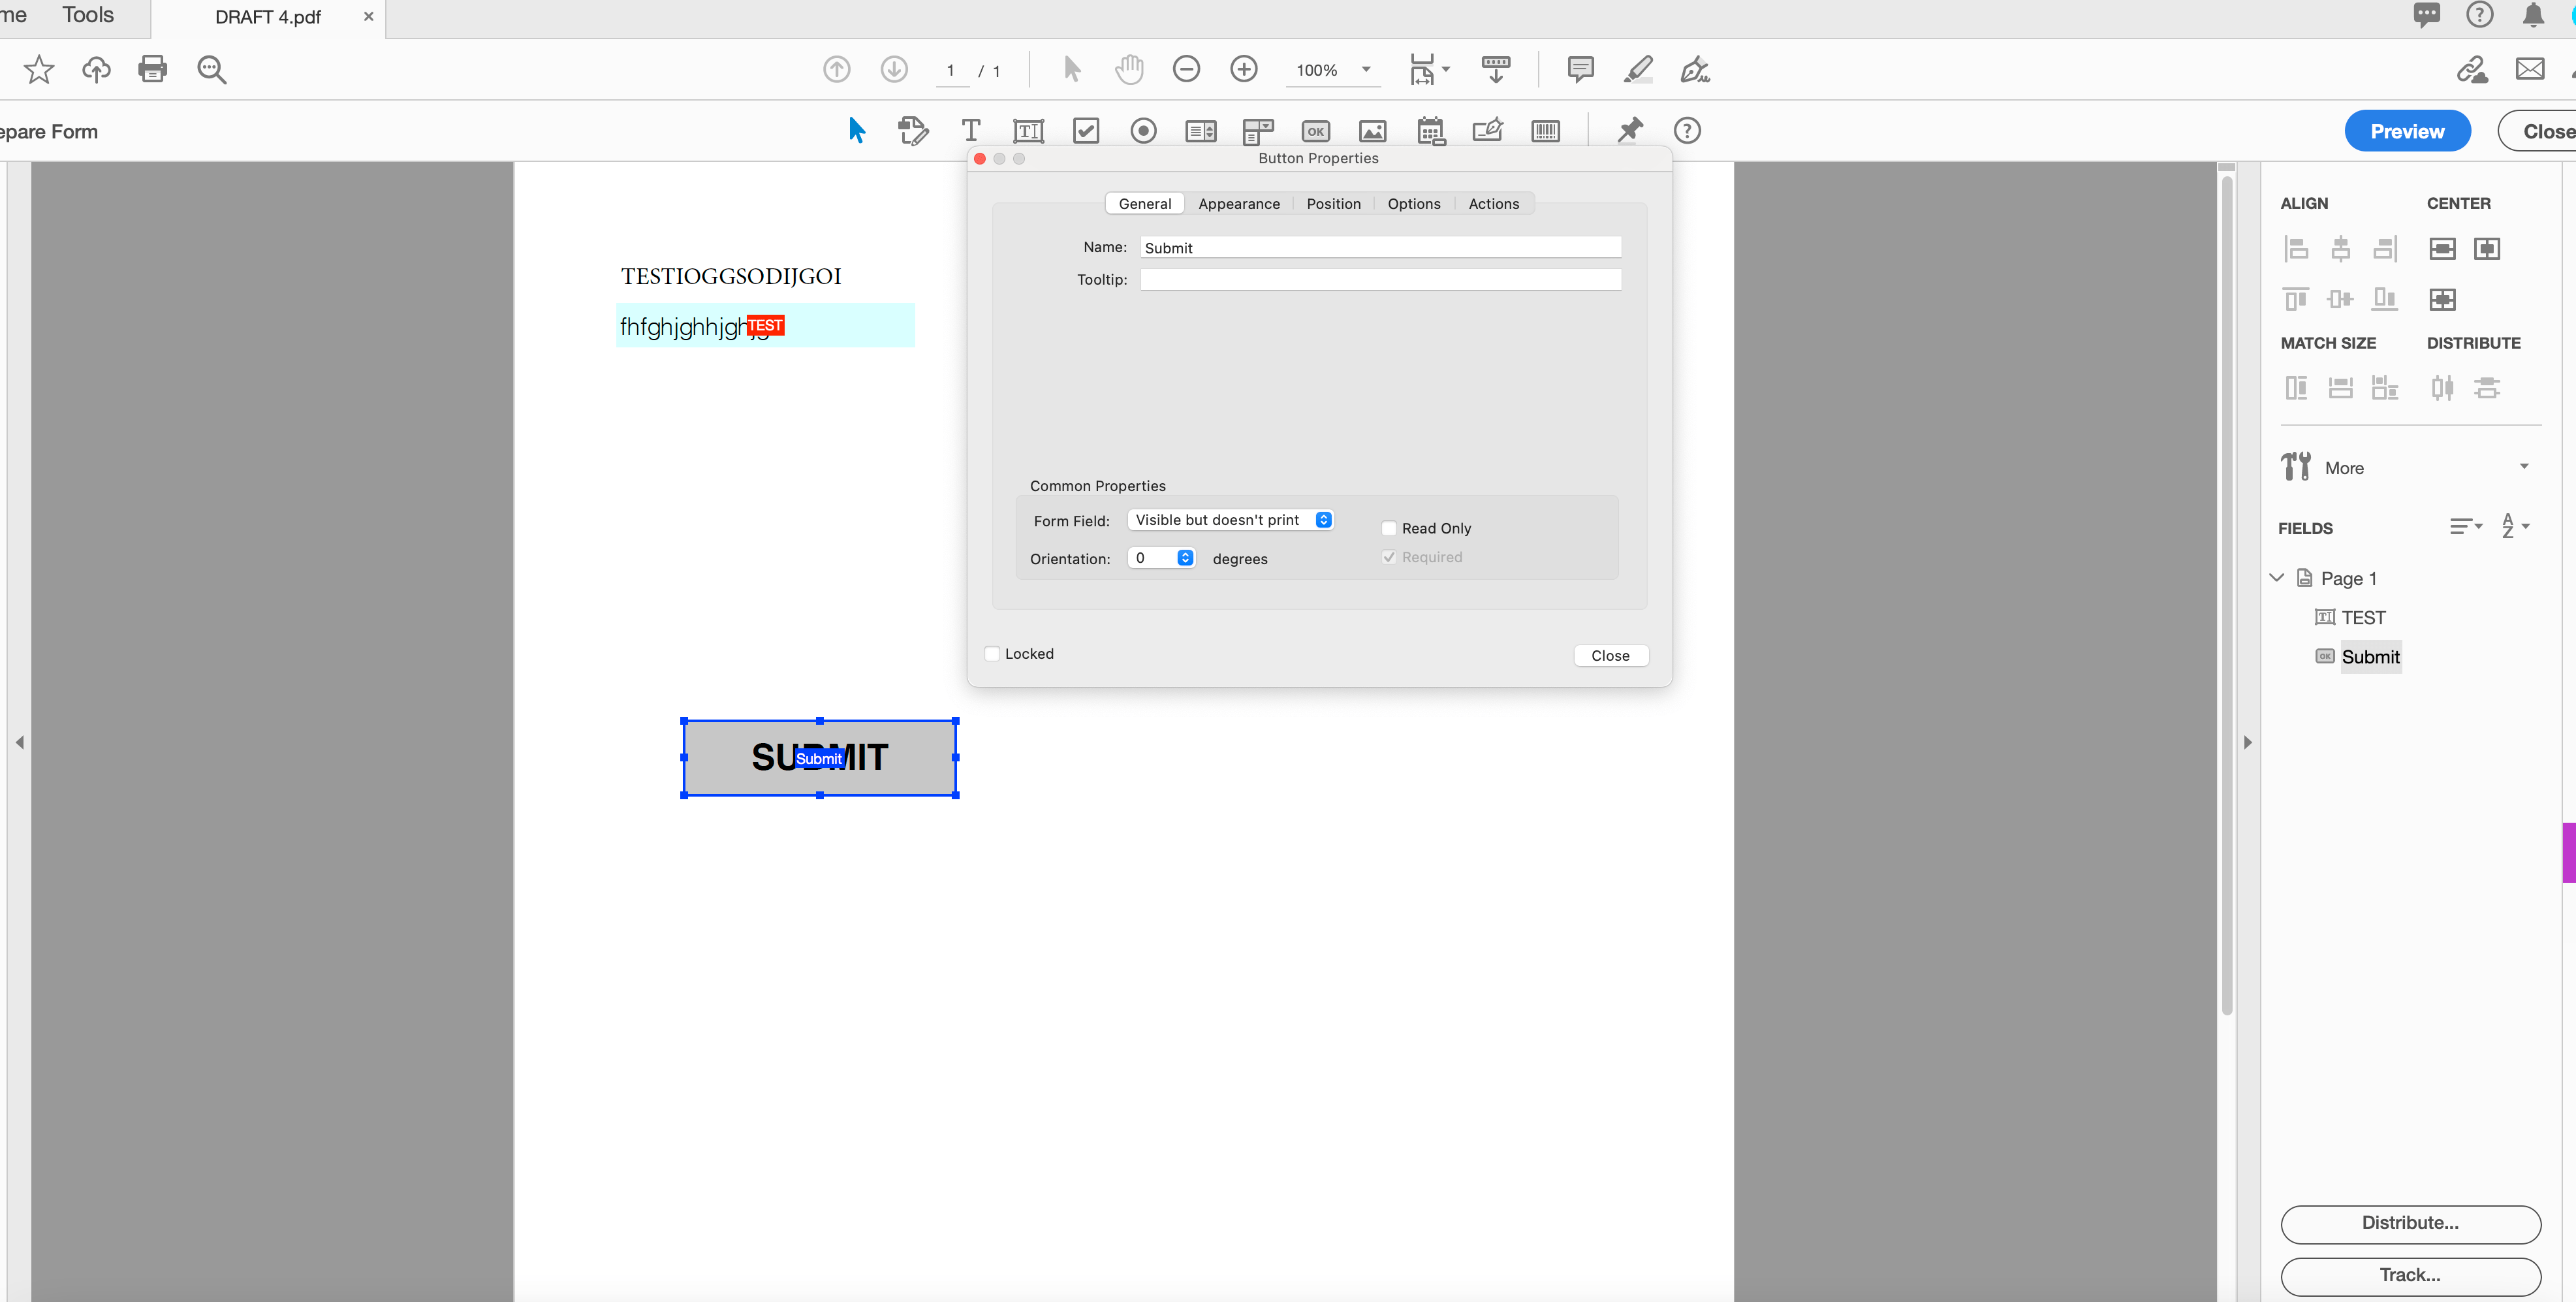Select the Text Field tool
Viewport: 2576px width, 1302px height.
pyautogui.click(x=1028, y=131)
